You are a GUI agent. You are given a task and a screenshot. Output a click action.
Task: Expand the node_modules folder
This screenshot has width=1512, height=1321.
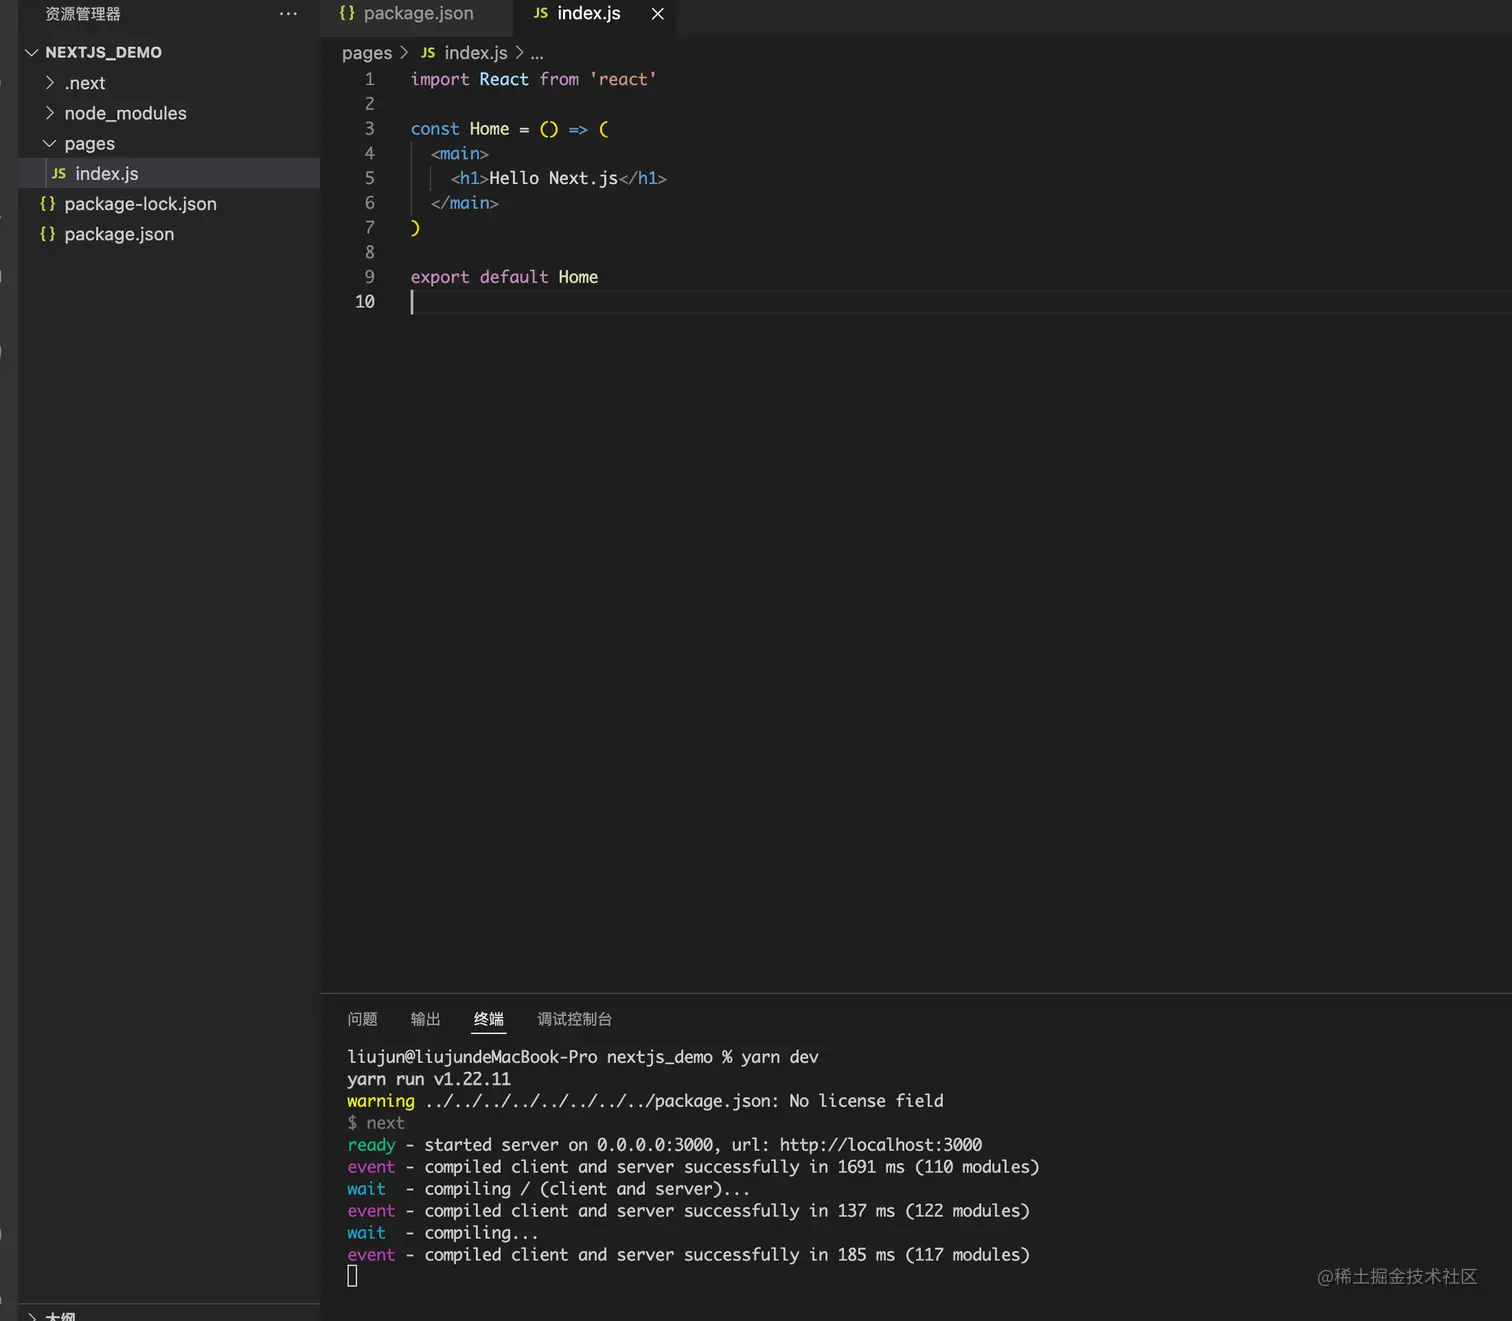[x=50, y=113]
